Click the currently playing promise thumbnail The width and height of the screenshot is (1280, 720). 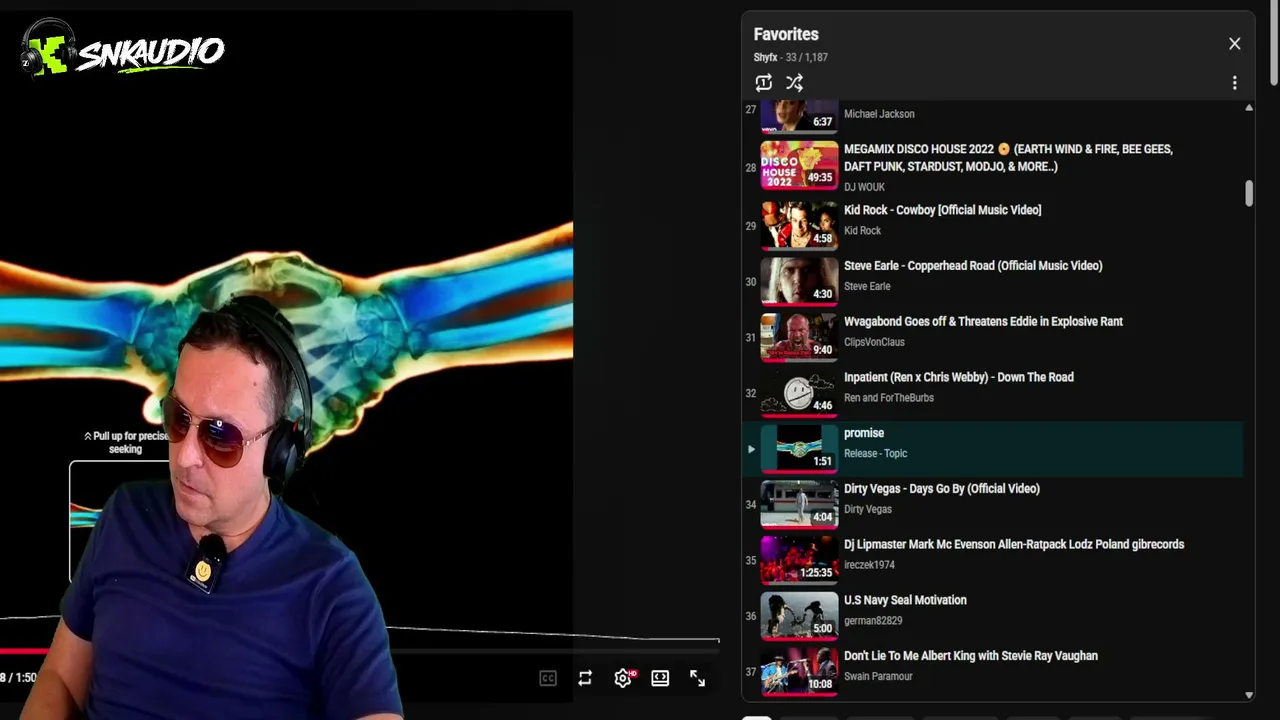799,448
